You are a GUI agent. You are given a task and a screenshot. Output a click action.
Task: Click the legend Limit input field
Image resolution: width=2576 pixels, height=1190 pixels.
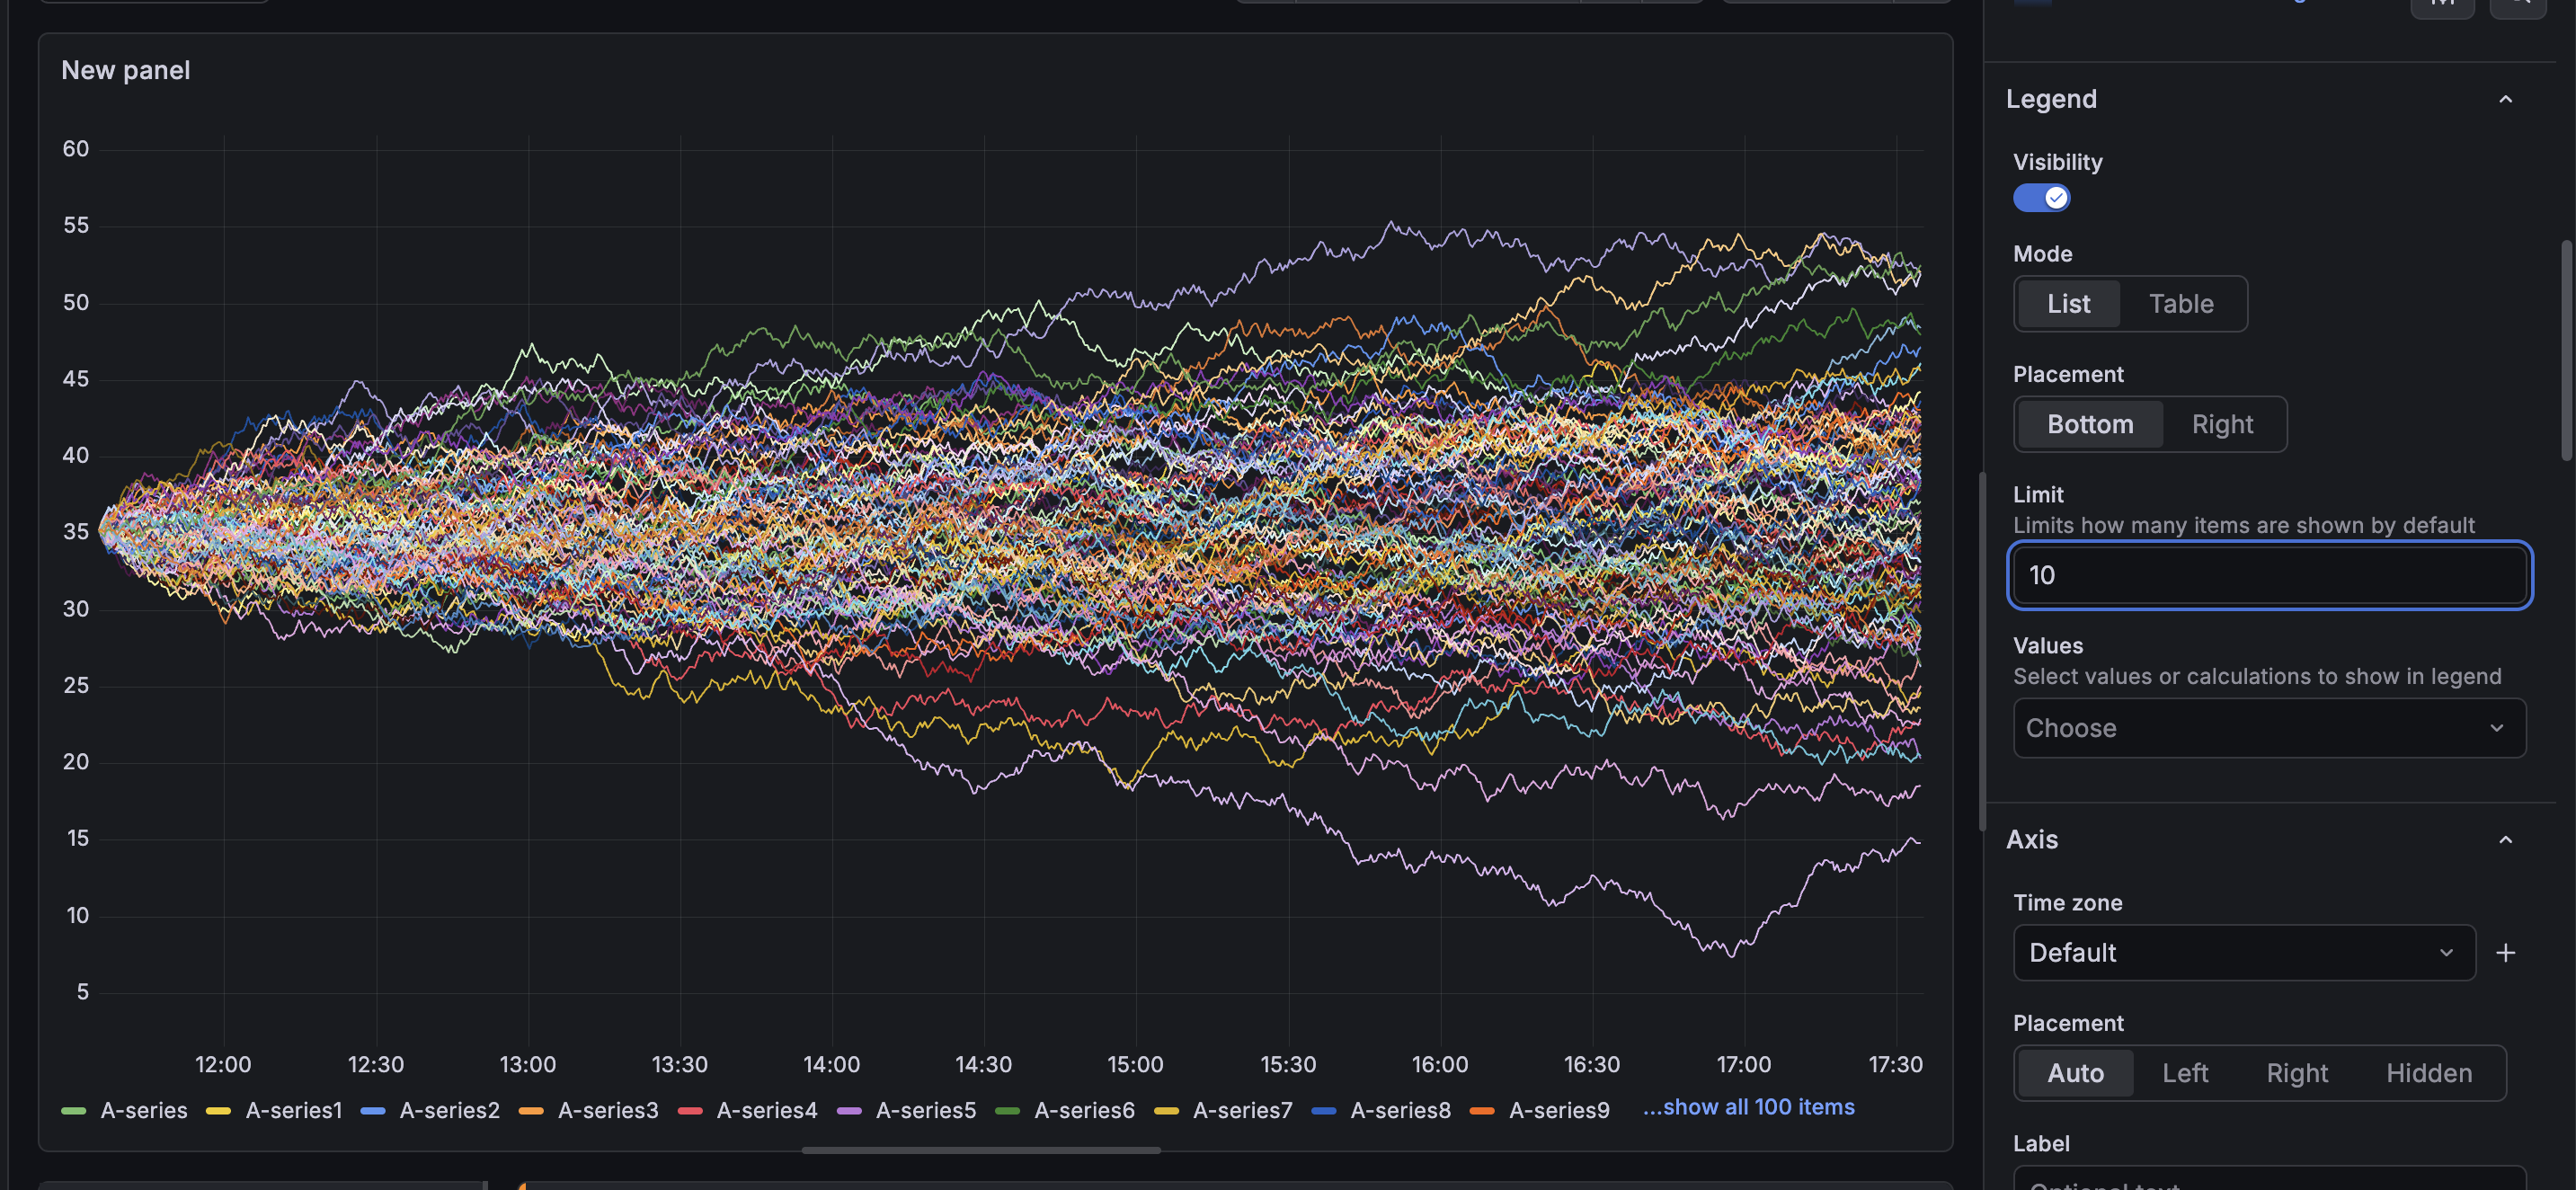tap(2268, 575)
